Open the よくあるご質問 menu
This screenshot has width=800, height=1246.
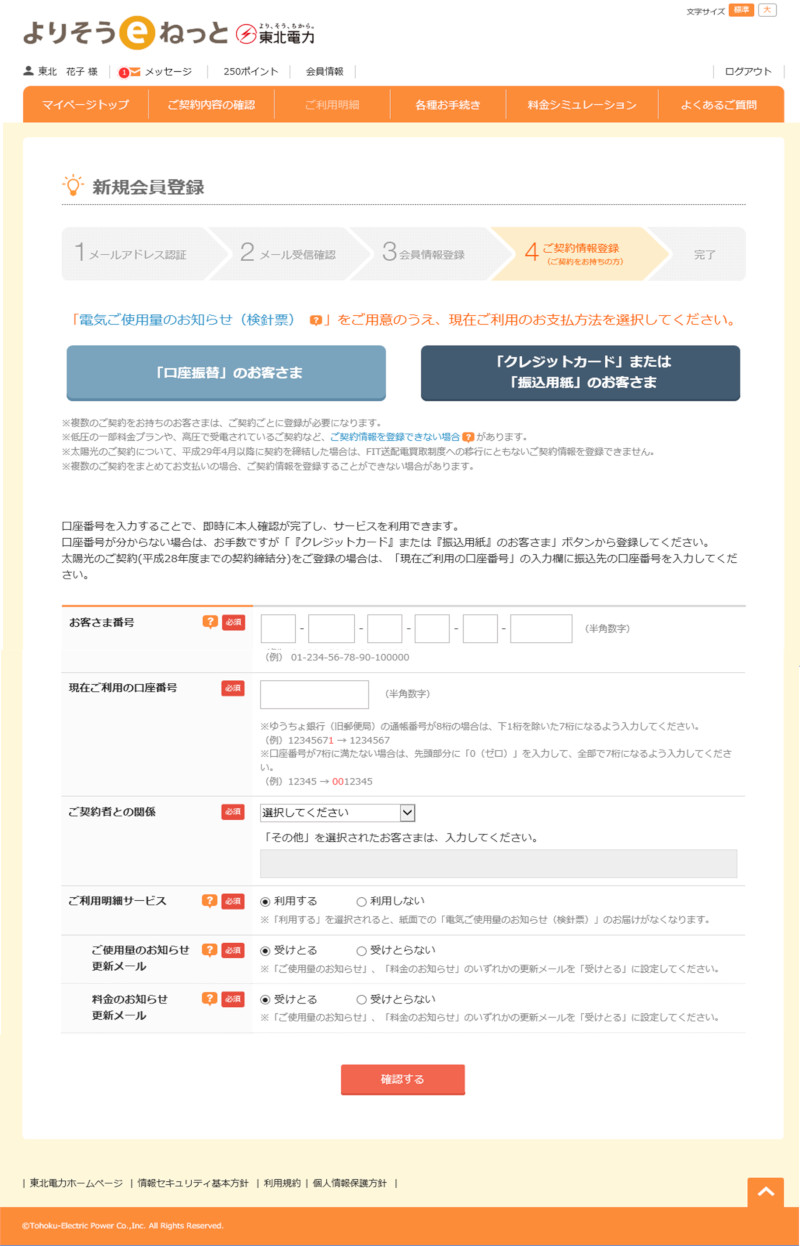point(719,104)
